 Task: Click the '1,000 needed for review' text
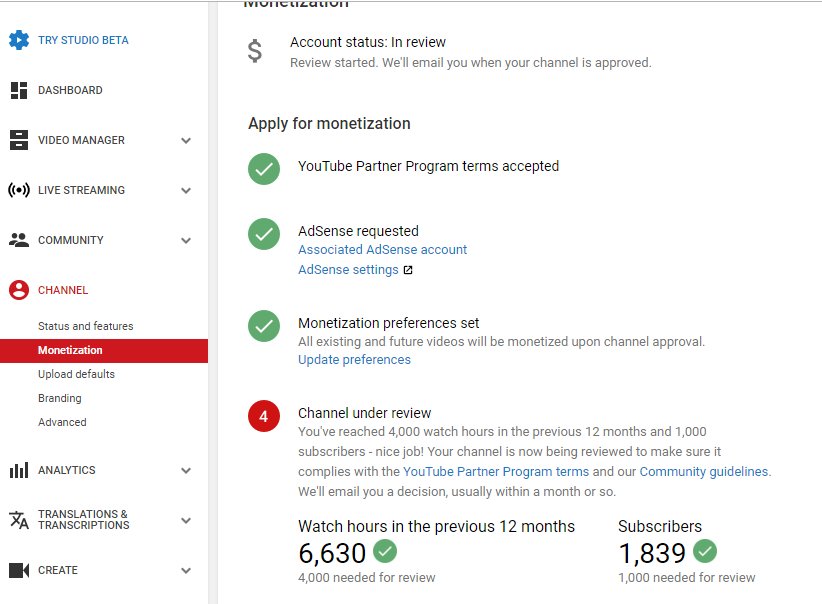pos(687,578)
